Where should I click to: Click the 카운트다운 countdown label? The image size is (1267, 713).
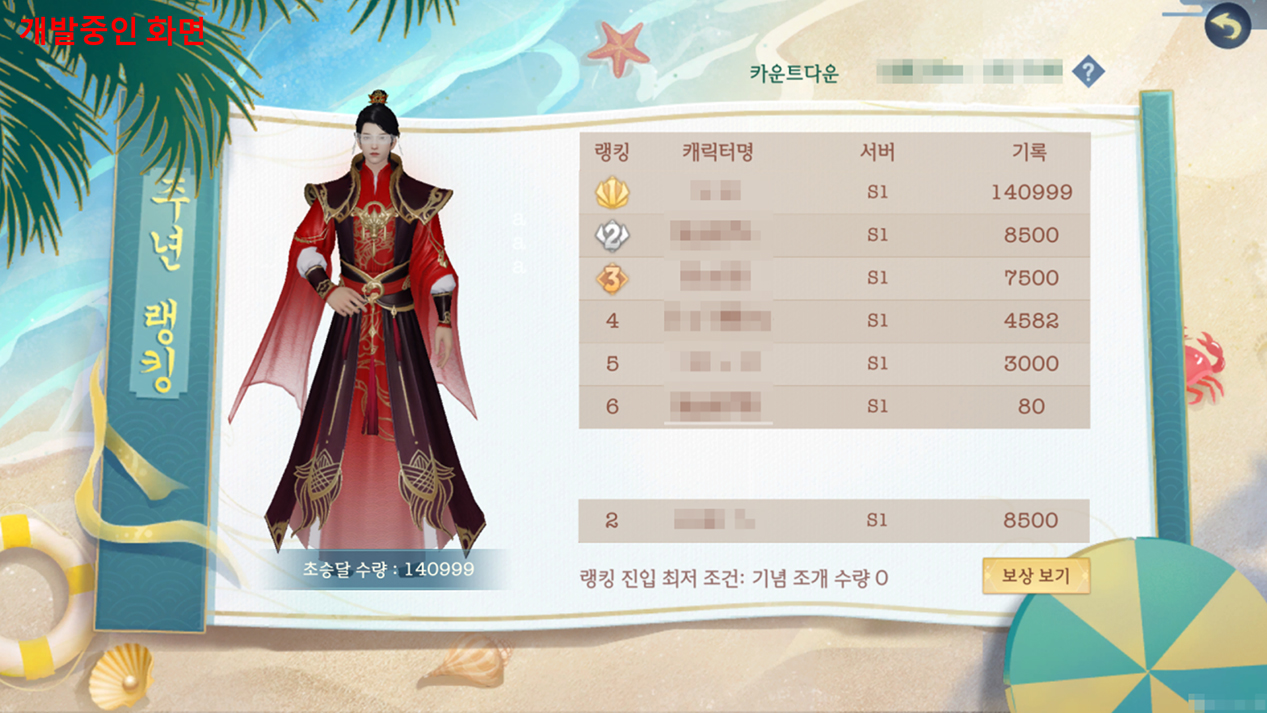794,73
